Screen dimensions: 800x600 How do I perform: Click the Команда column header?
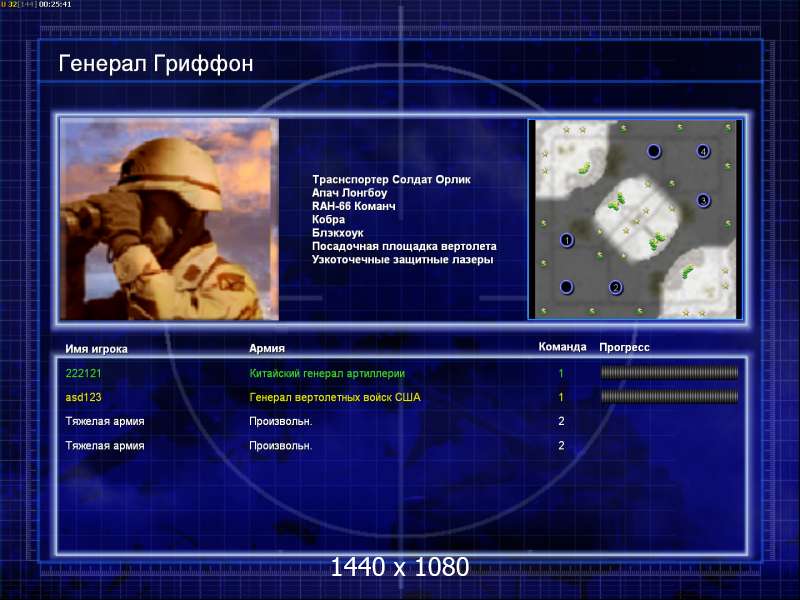point(562,347)
